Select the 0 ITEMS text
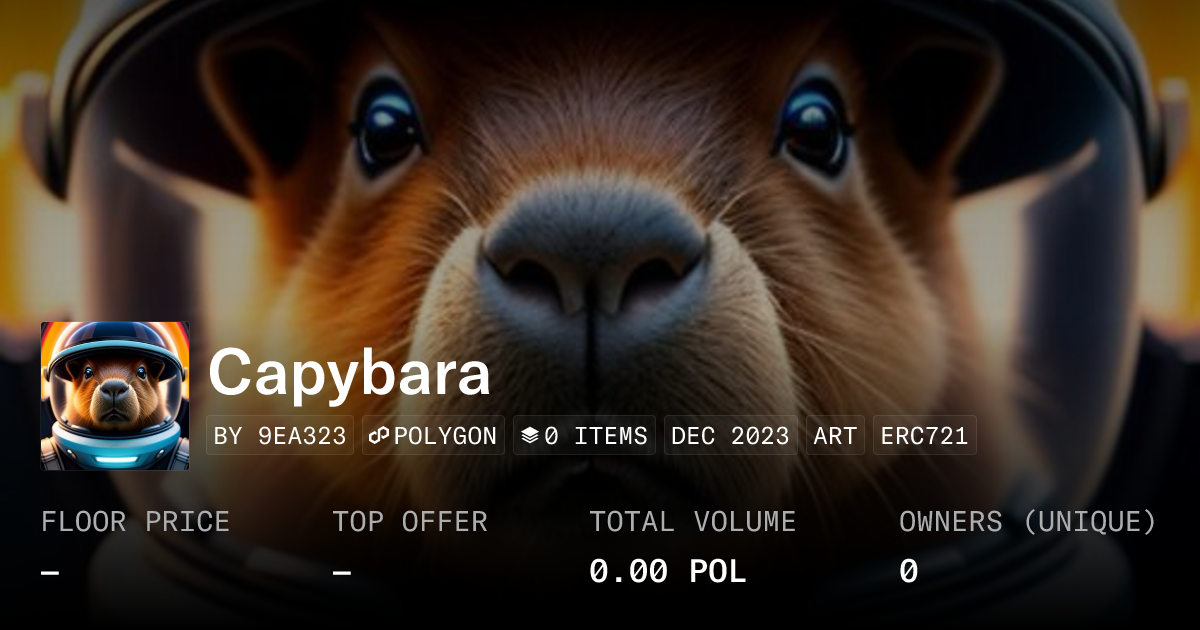 596,436
